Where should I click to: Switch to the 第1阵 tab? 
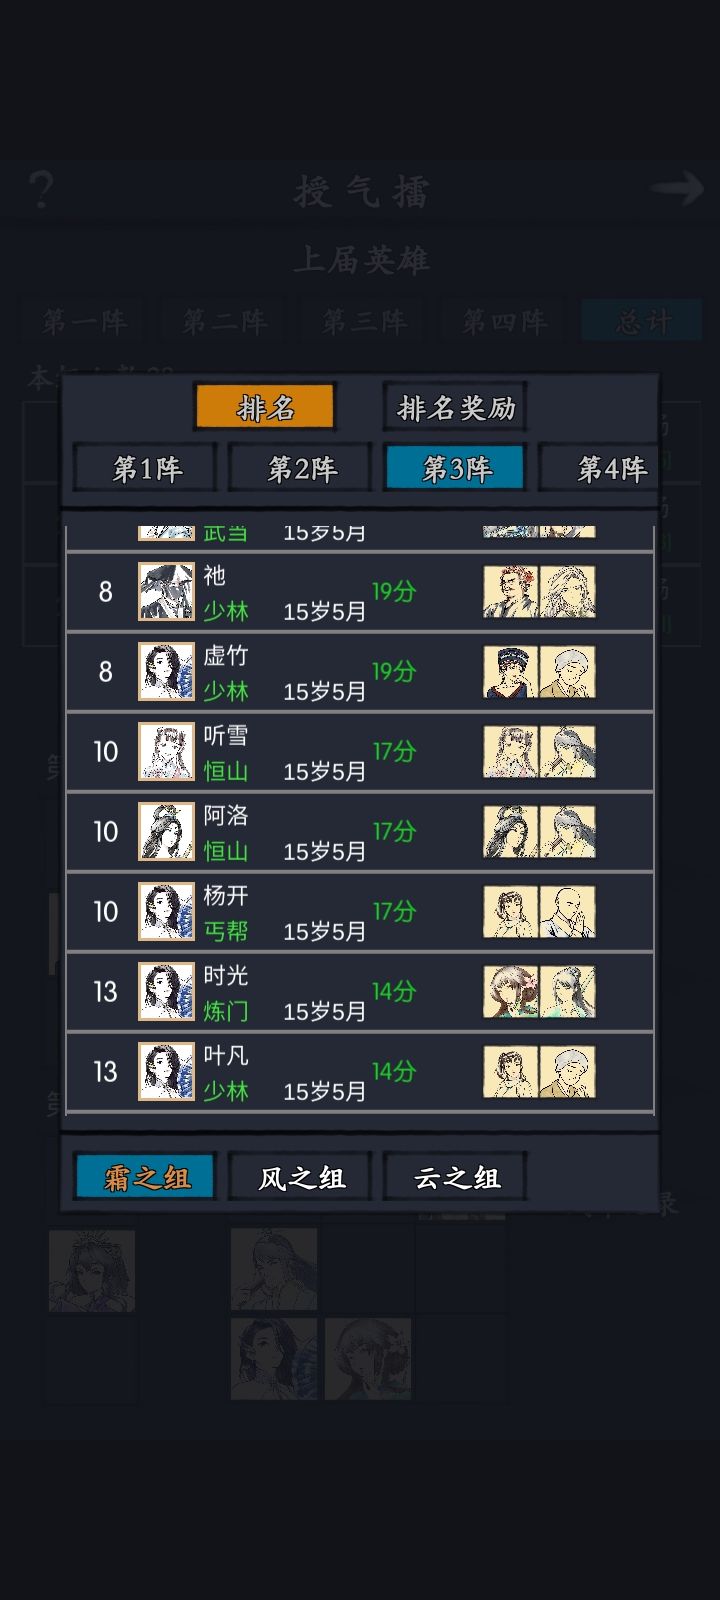146,468
